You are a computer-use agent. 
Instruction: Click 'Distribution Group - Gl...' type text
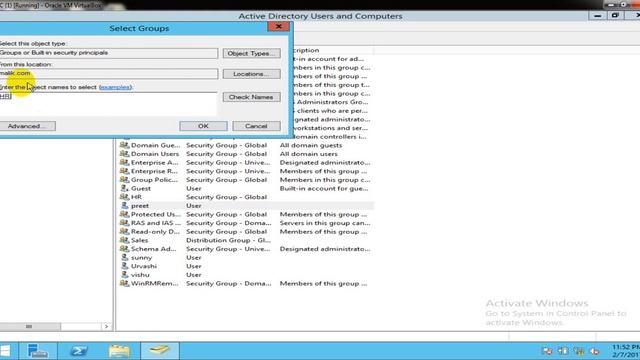[x=229, y=240]
